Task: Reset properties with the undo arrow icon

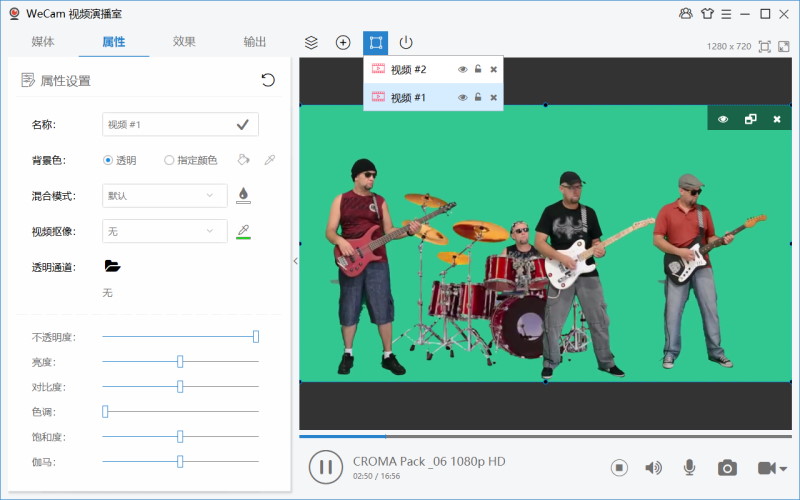Action: [268, 80]
